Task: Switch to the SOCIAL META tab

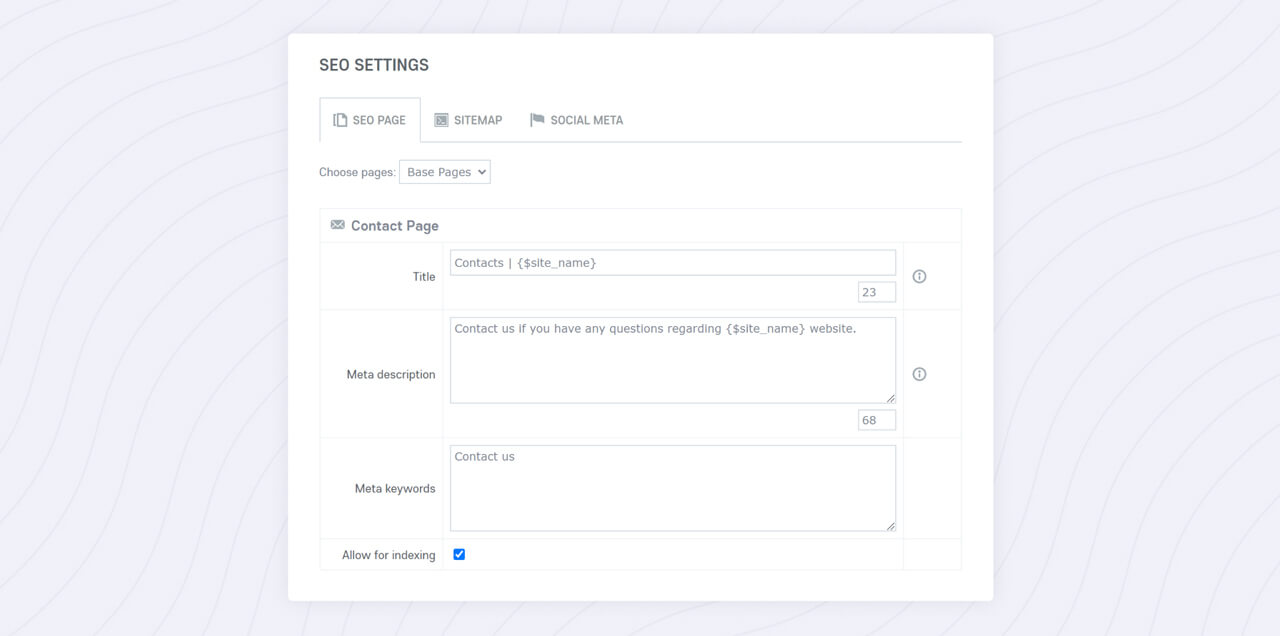Action: pos(586,120)
